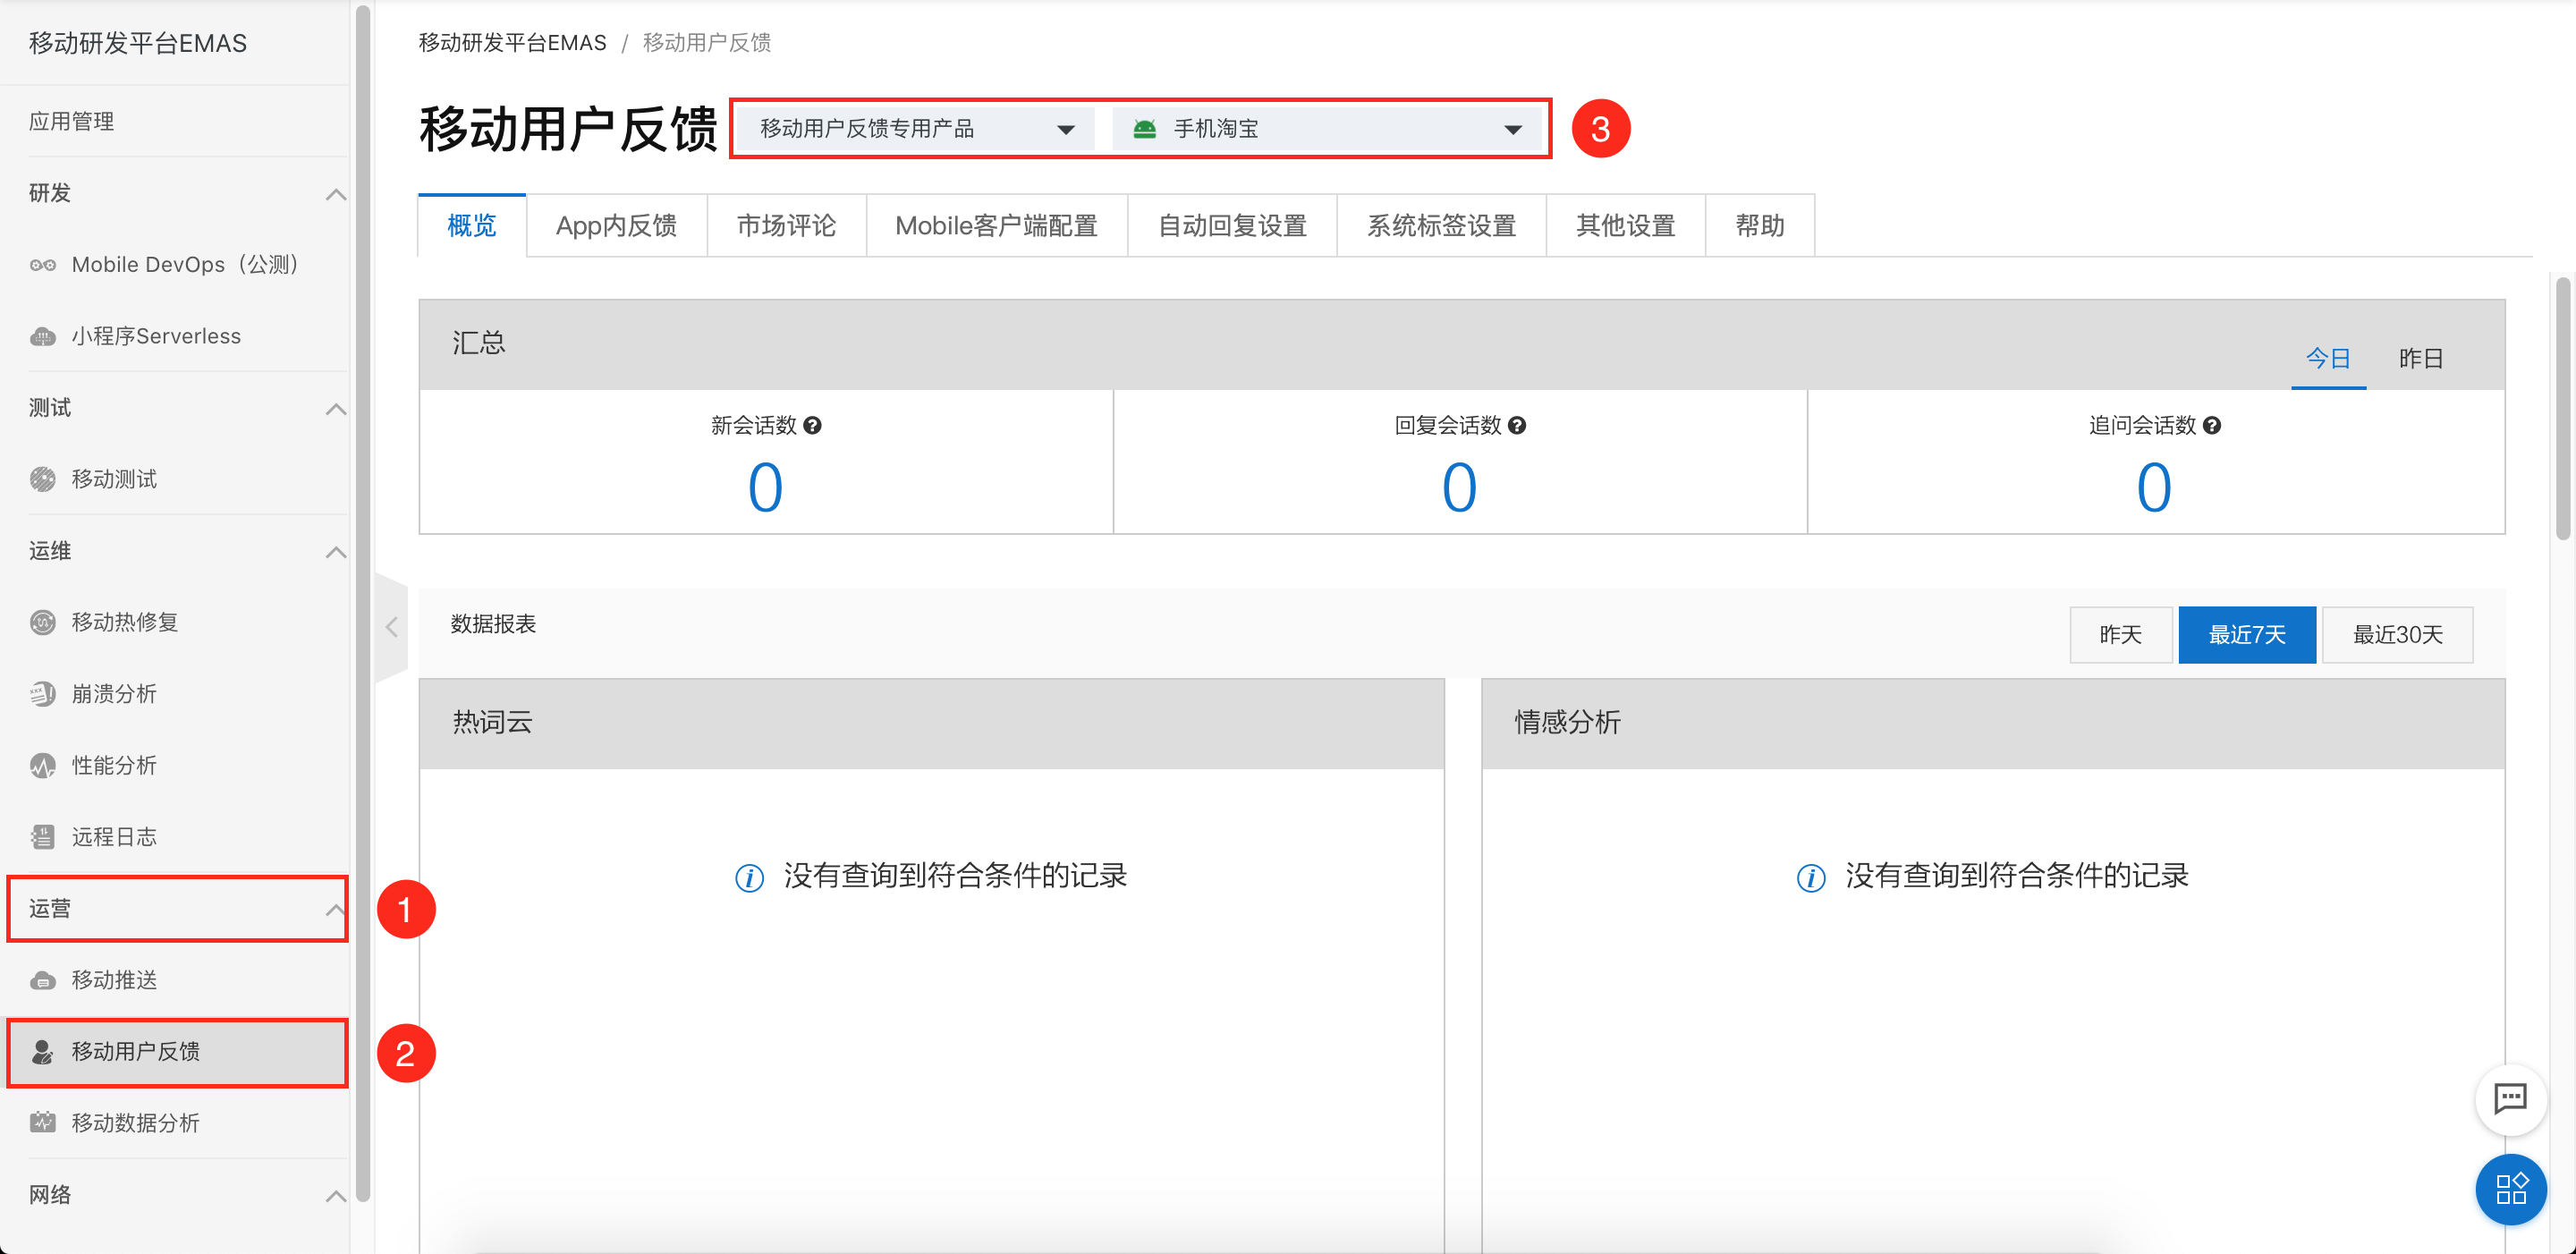Click the 移动推送 sidebar icon
Image resolution: width=2576 pixels, height=1254 pixels.
[43, 981]
